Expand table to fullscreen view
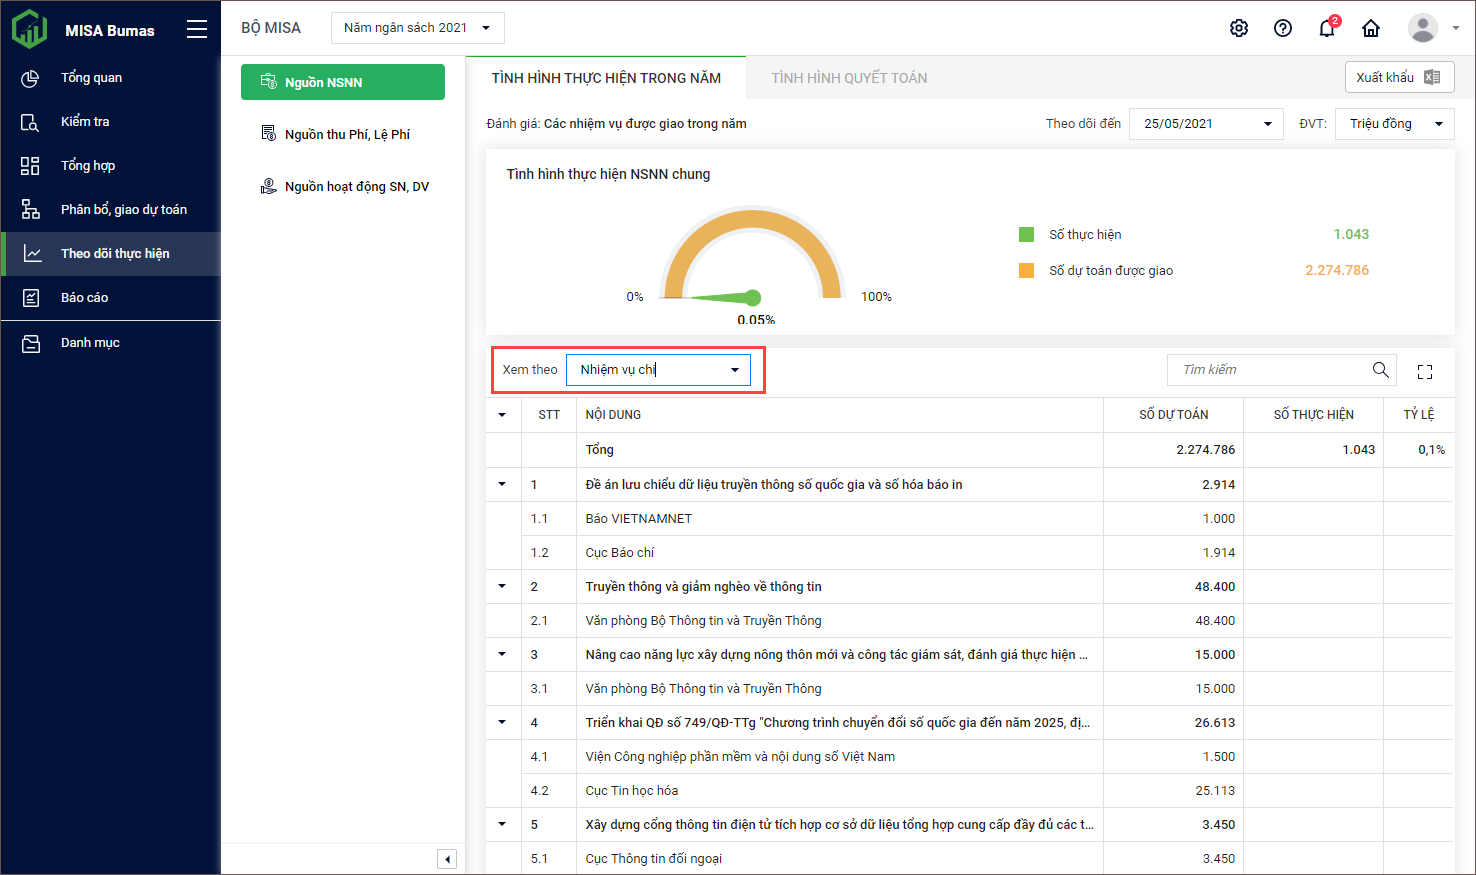The width and height of the screenshot is (1476, 875). (1425, 371)
